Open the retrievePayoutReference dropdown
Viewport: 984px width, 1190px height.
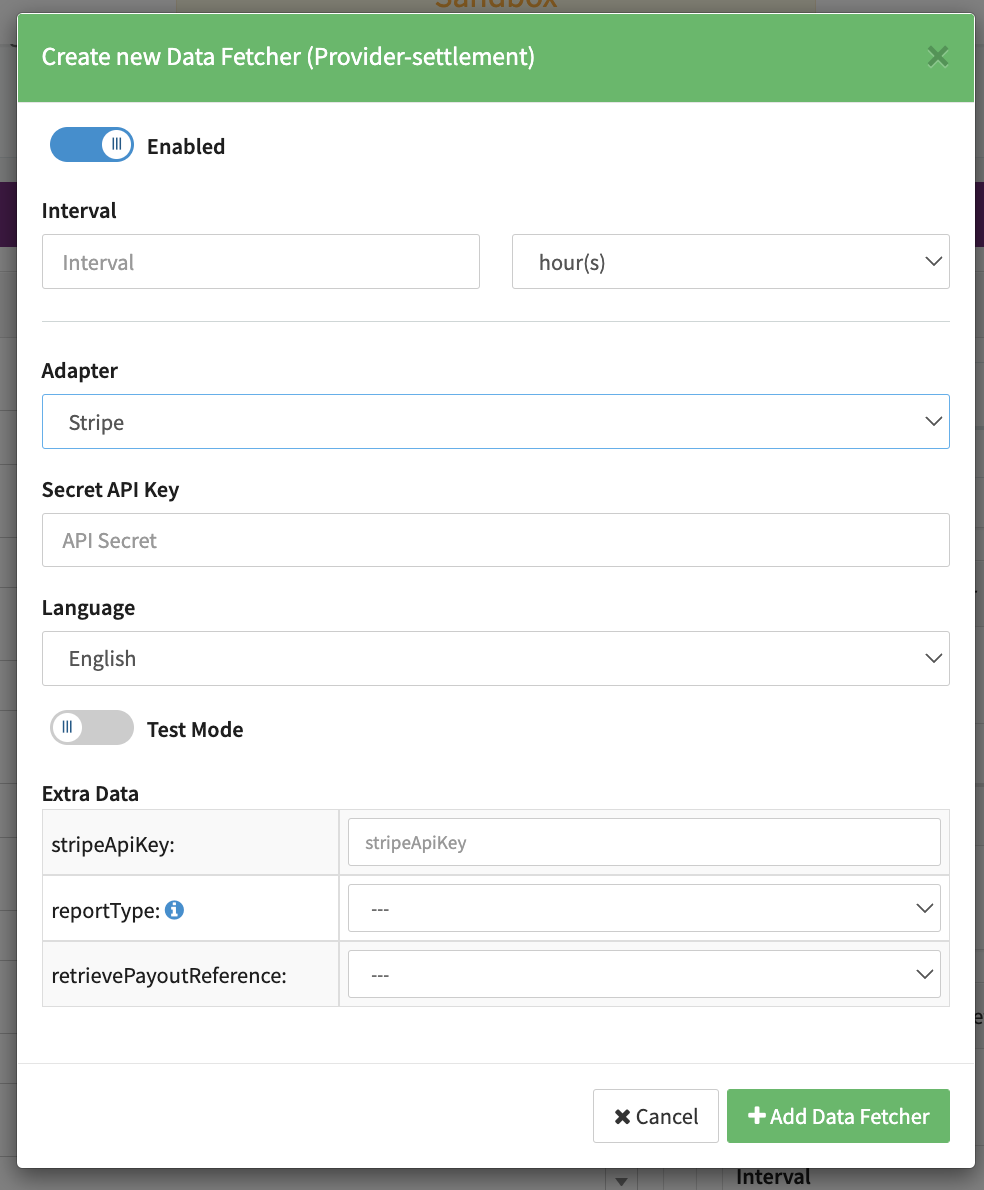[643, 974]
